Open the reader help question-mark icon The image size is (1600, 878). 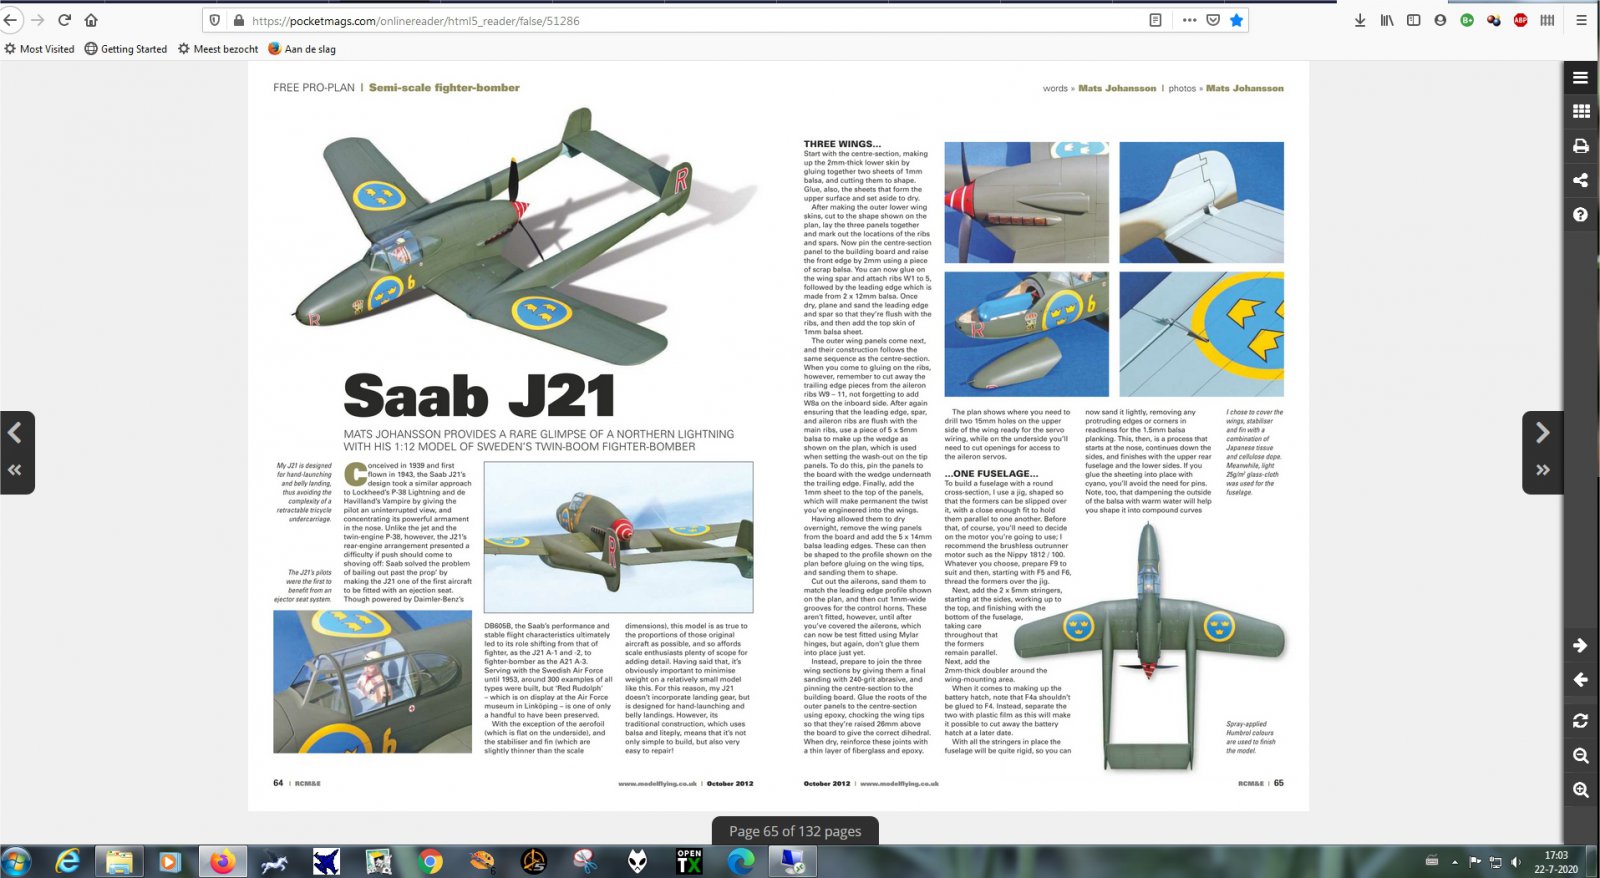click(1580, 214)
